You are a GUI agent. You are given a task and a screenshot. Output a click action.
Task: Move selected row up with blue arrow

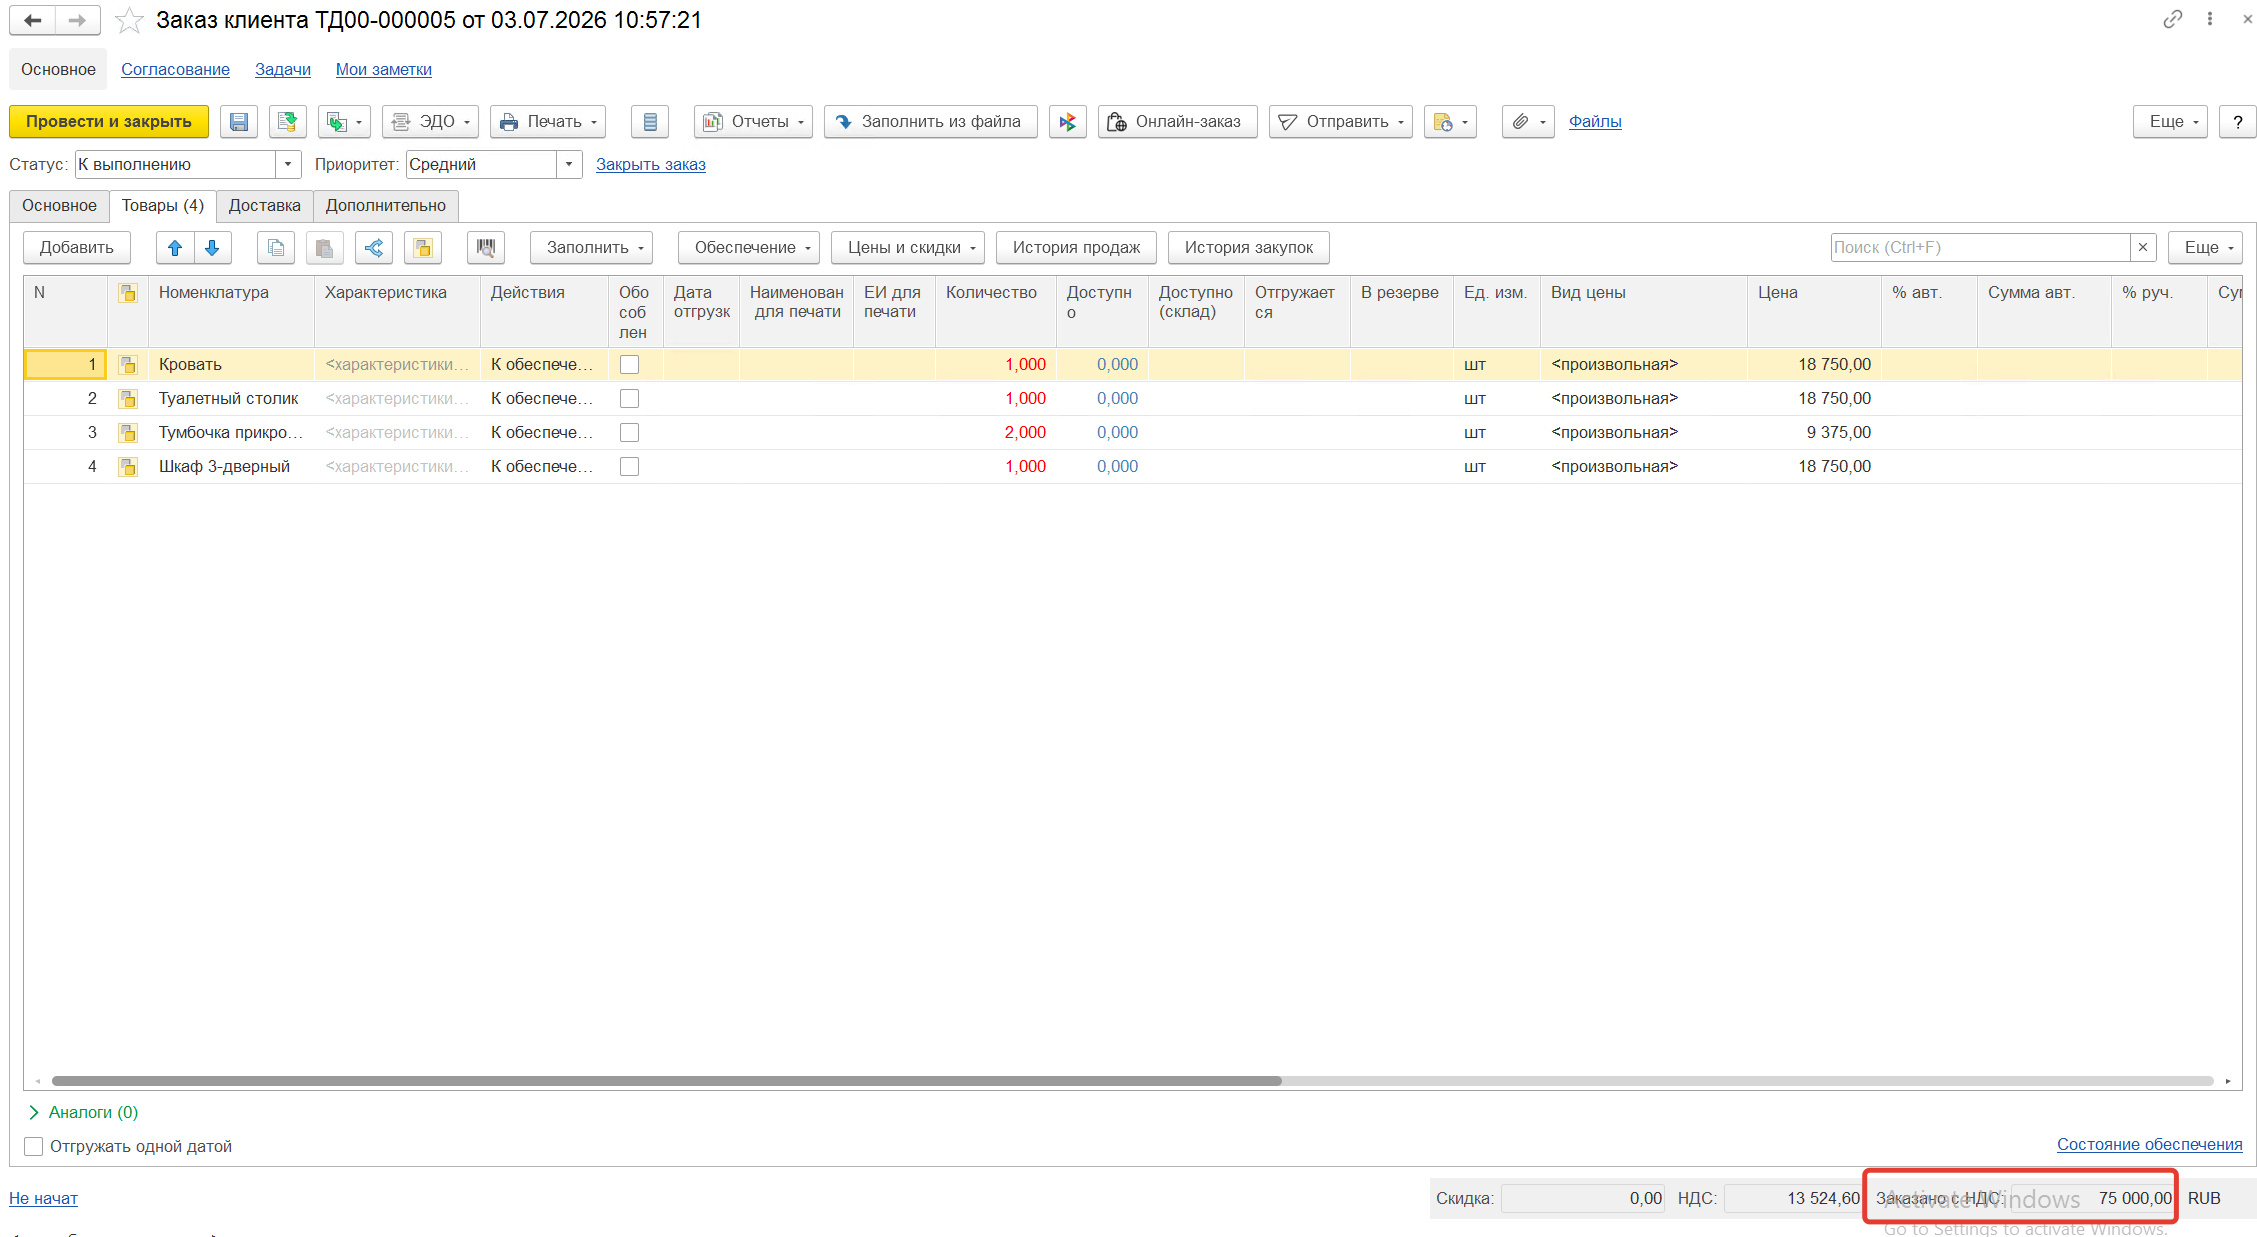(x=175, y=248)
